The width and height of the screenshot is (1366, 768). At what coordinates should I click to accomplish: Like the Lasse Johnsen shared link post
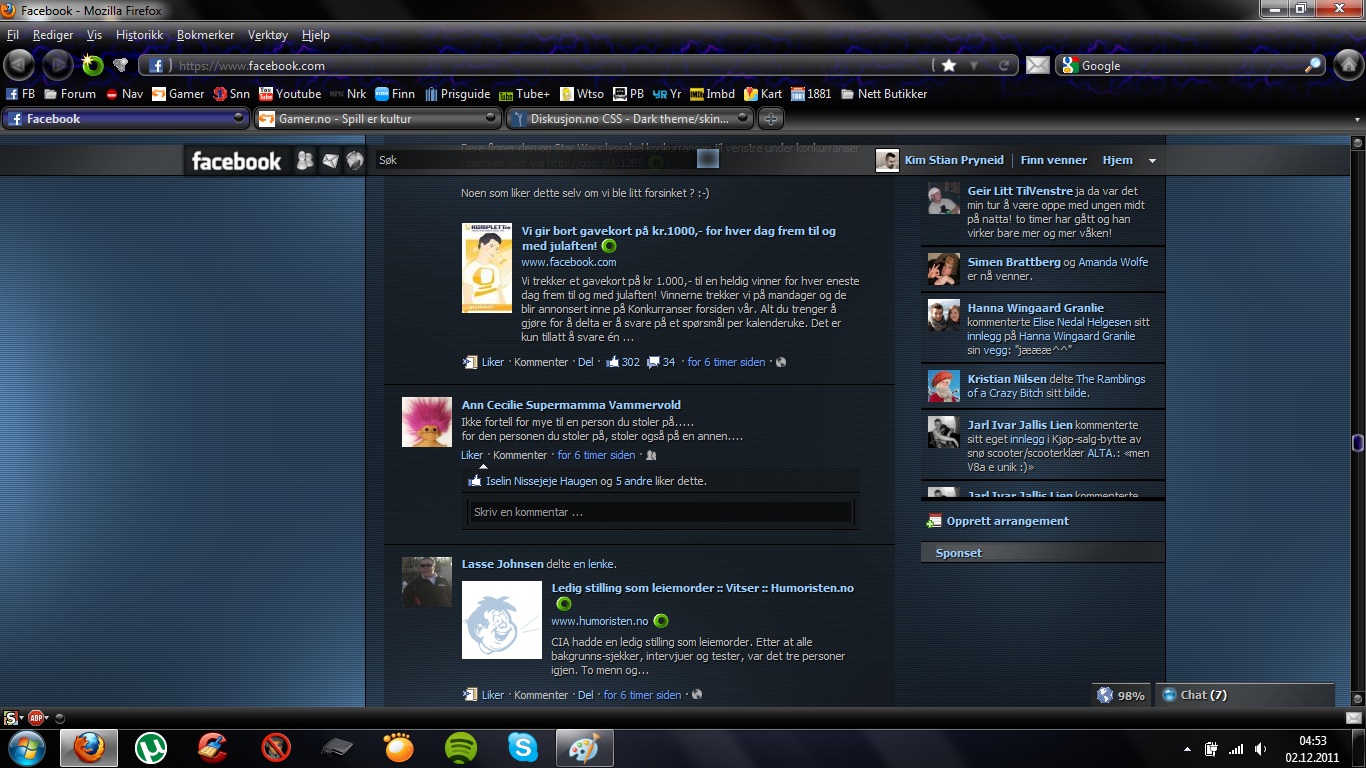[493, 695]
